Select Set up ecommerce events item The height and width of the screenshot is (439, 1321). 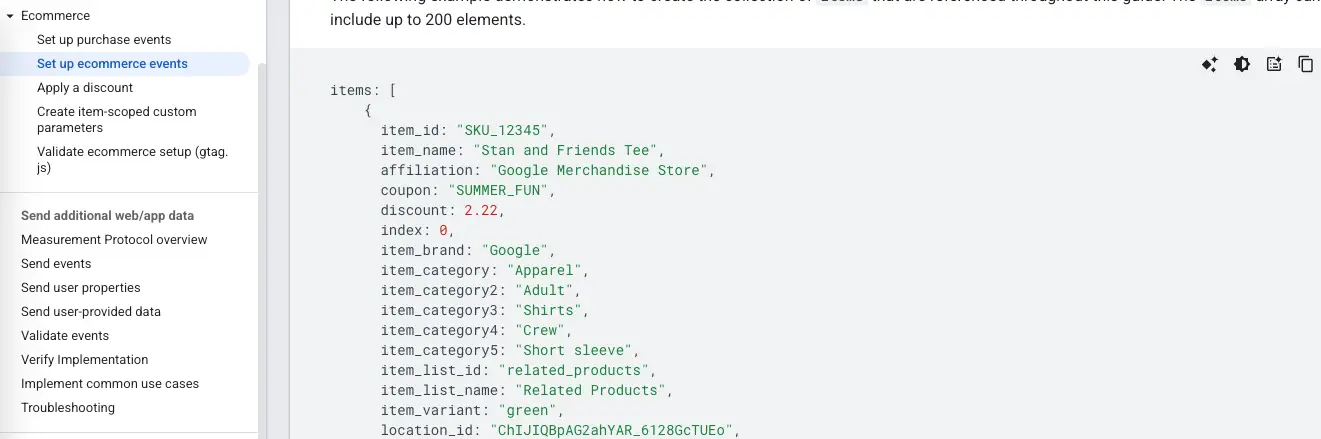coord(112,64)
